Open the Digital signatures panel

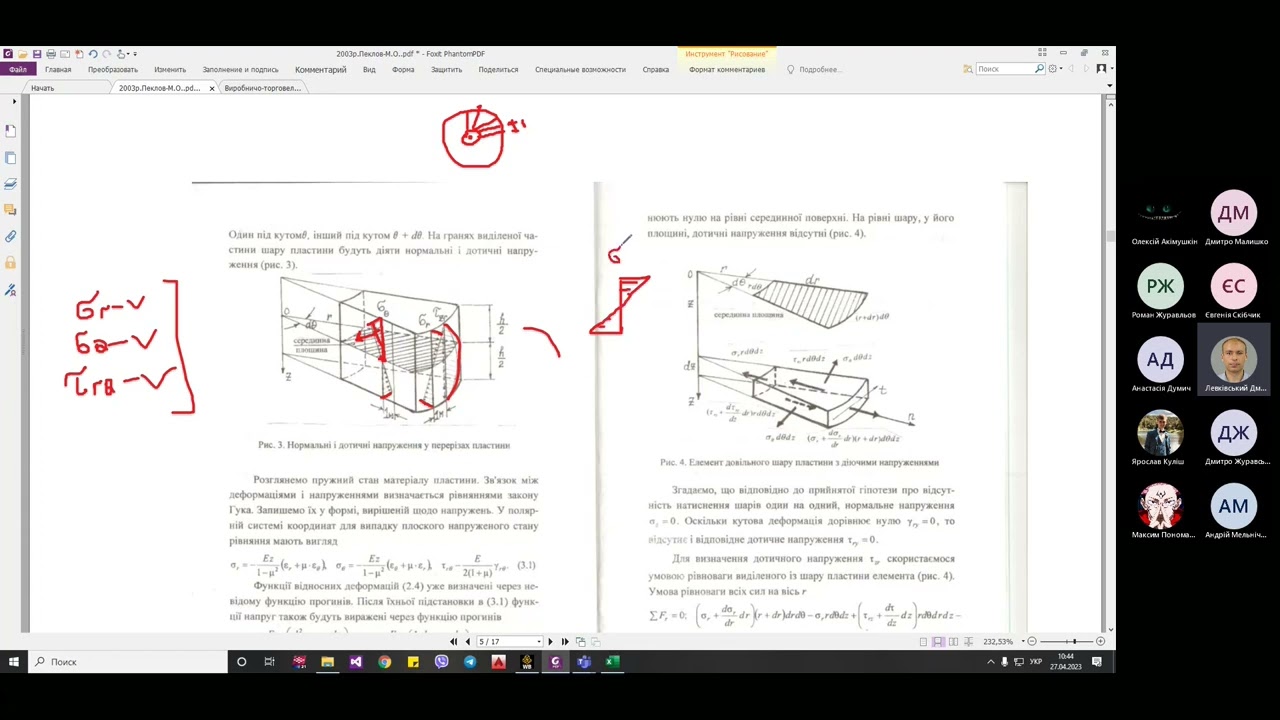[x=11, y=290]
